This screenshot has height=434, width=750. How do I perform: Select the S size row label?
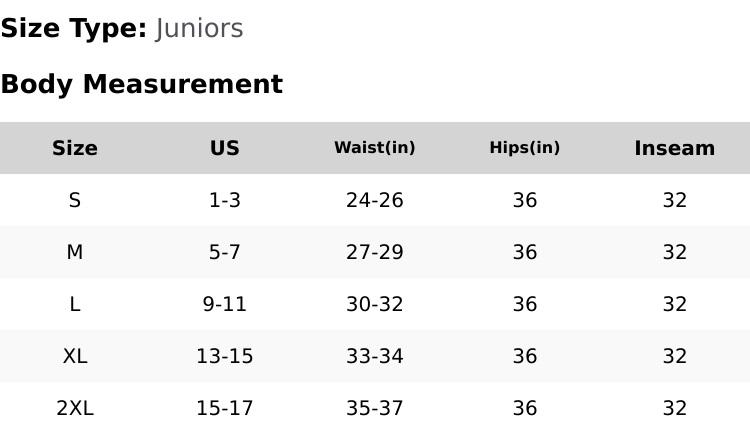pyautogui.click(x=75, y=200)
